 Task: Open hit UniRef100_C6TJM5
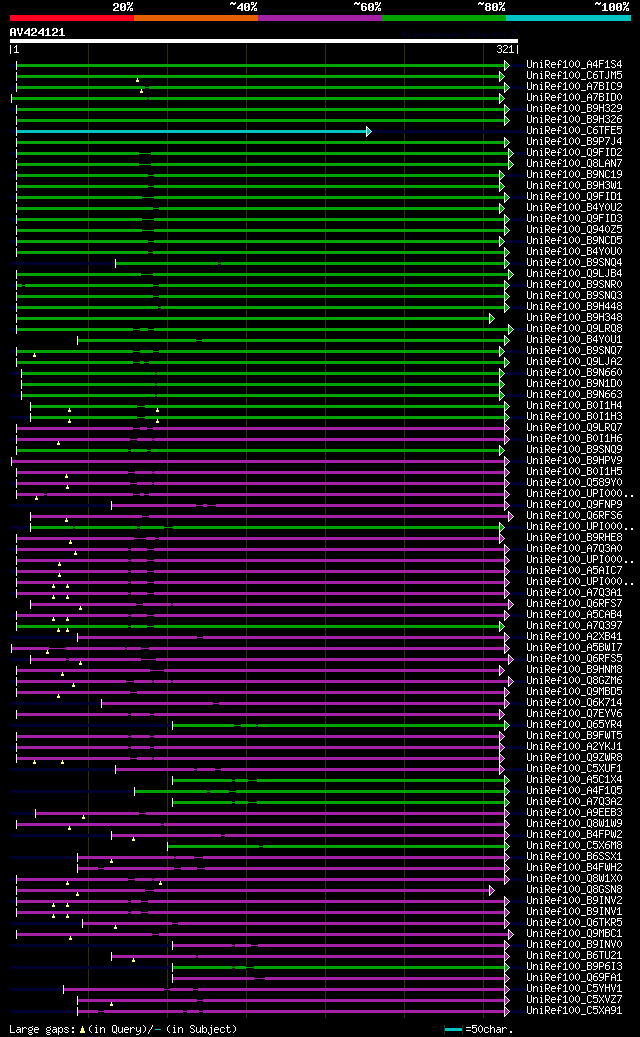tap(574, 76)
